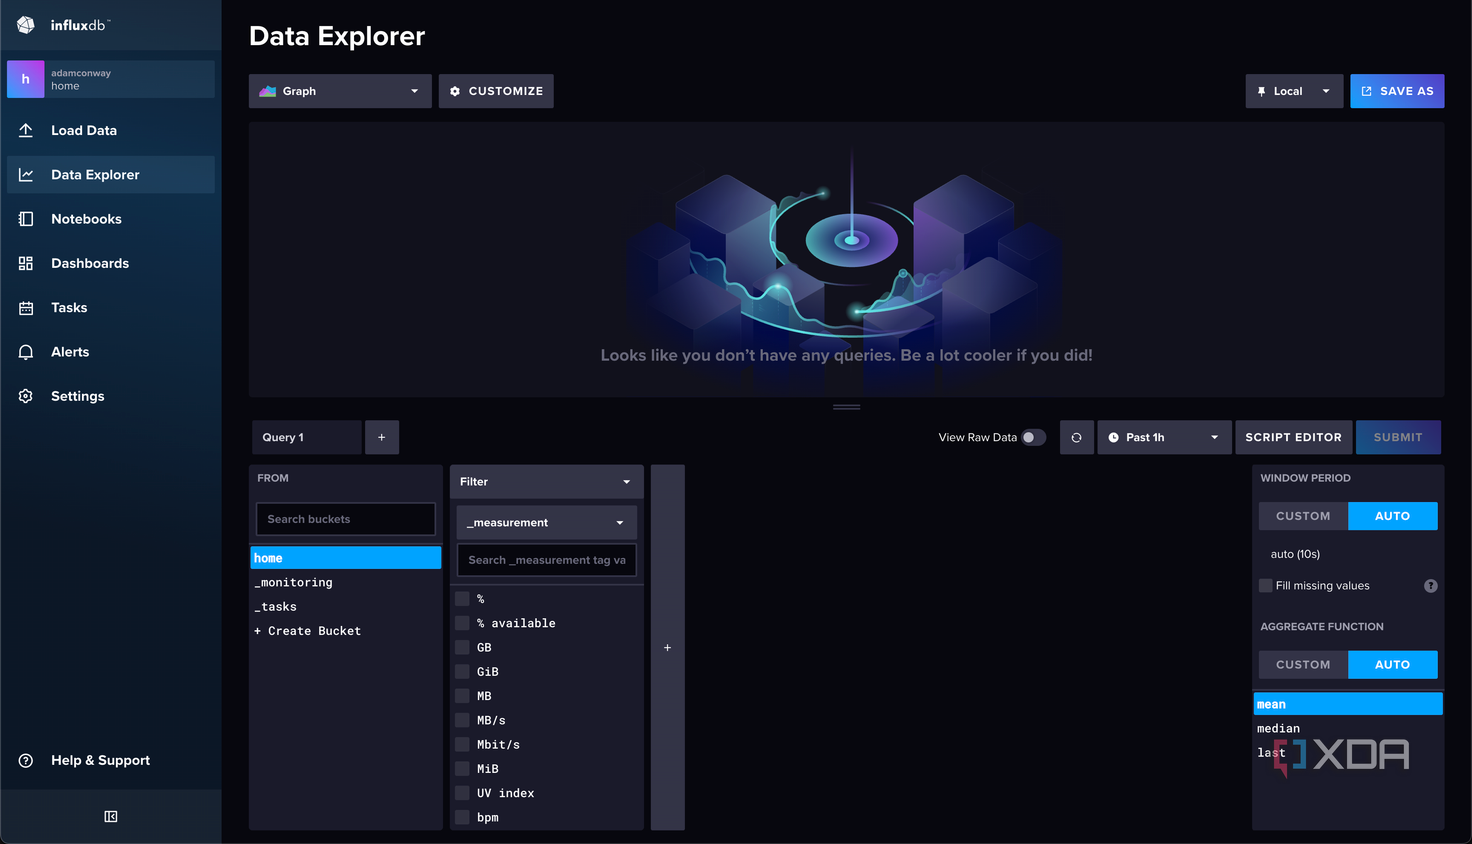1472x844 pixels.
Task: Select the last aggregate function
Action: tap(1348, 753)
